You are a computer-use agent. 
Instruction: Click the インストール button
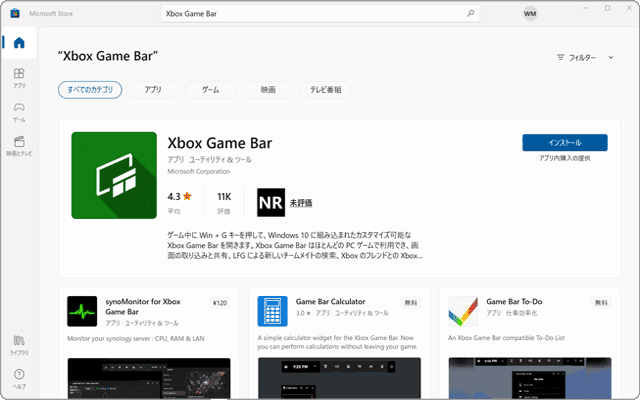(565, 142)
